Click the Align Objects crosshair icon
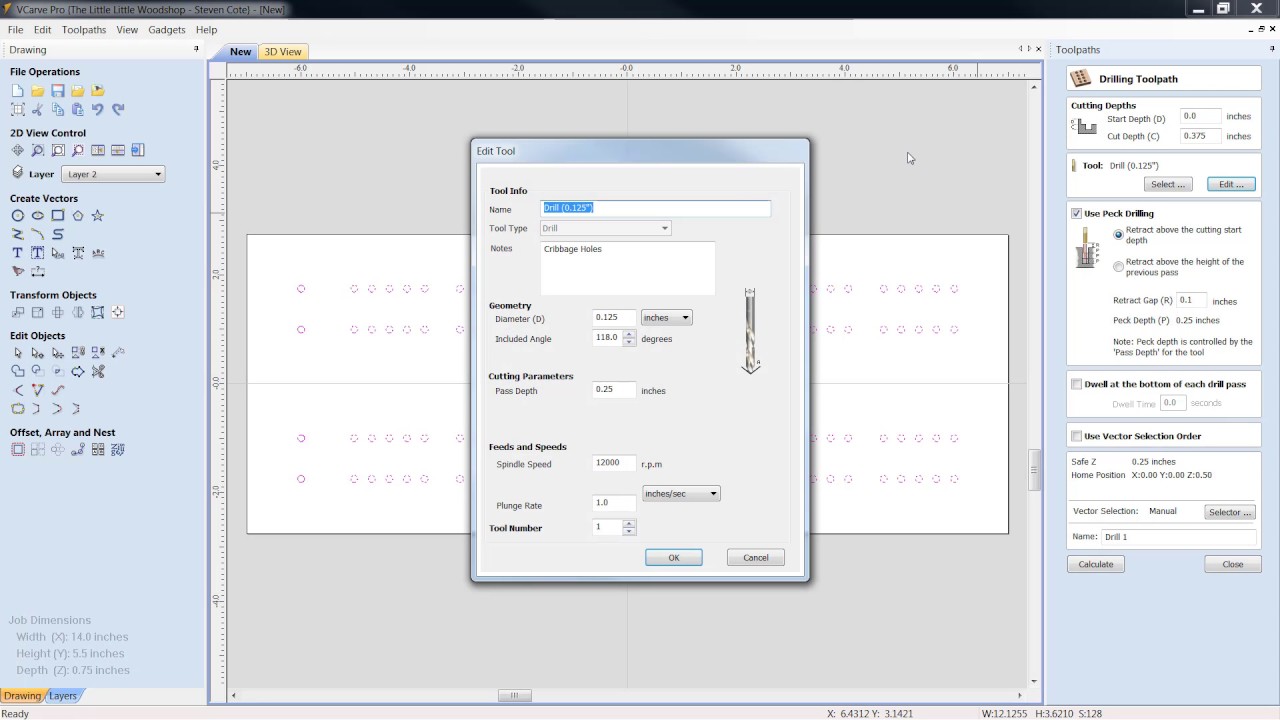Screen dimensions: 1280x720 coord(117,312)
